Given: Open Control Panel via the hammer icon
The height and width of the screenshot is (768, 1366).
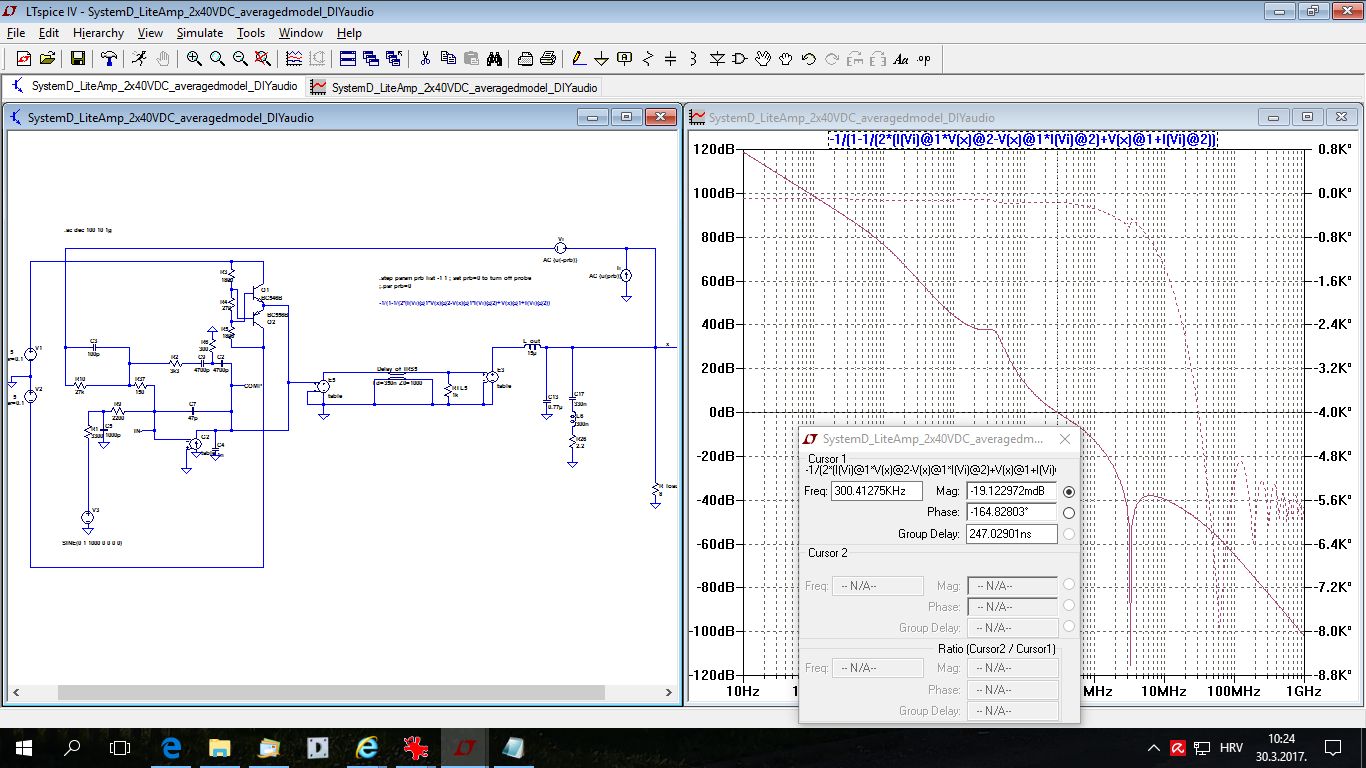Looking at the screenshot, I should click(x=109, y=59).
